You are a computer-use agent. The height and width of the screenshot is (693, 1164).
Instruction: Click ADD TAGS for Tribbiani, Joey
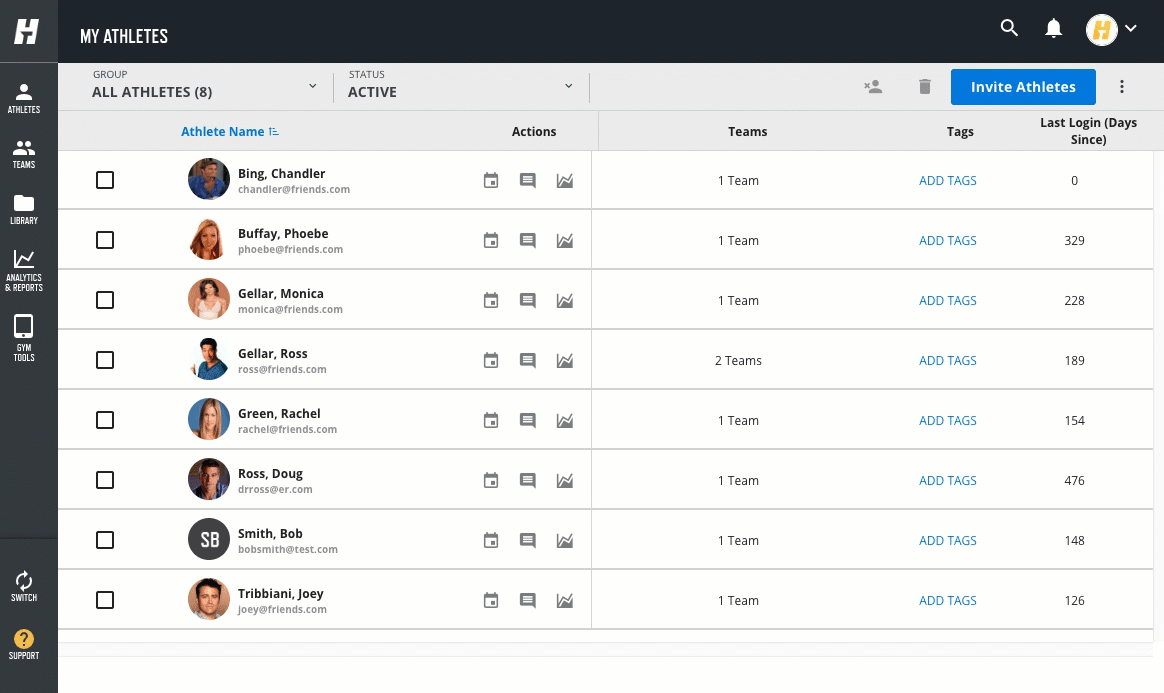tap(947, 601)
